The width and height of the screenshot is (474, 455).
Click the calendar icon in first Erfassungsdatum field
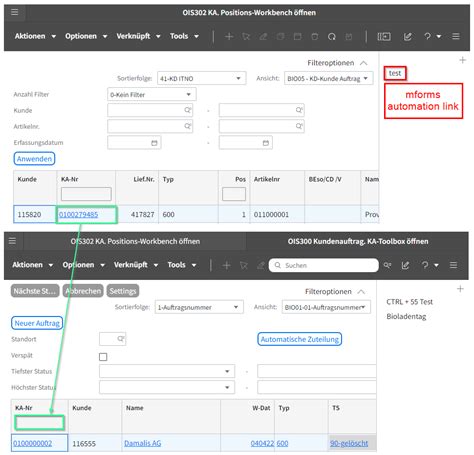(154, 143)
